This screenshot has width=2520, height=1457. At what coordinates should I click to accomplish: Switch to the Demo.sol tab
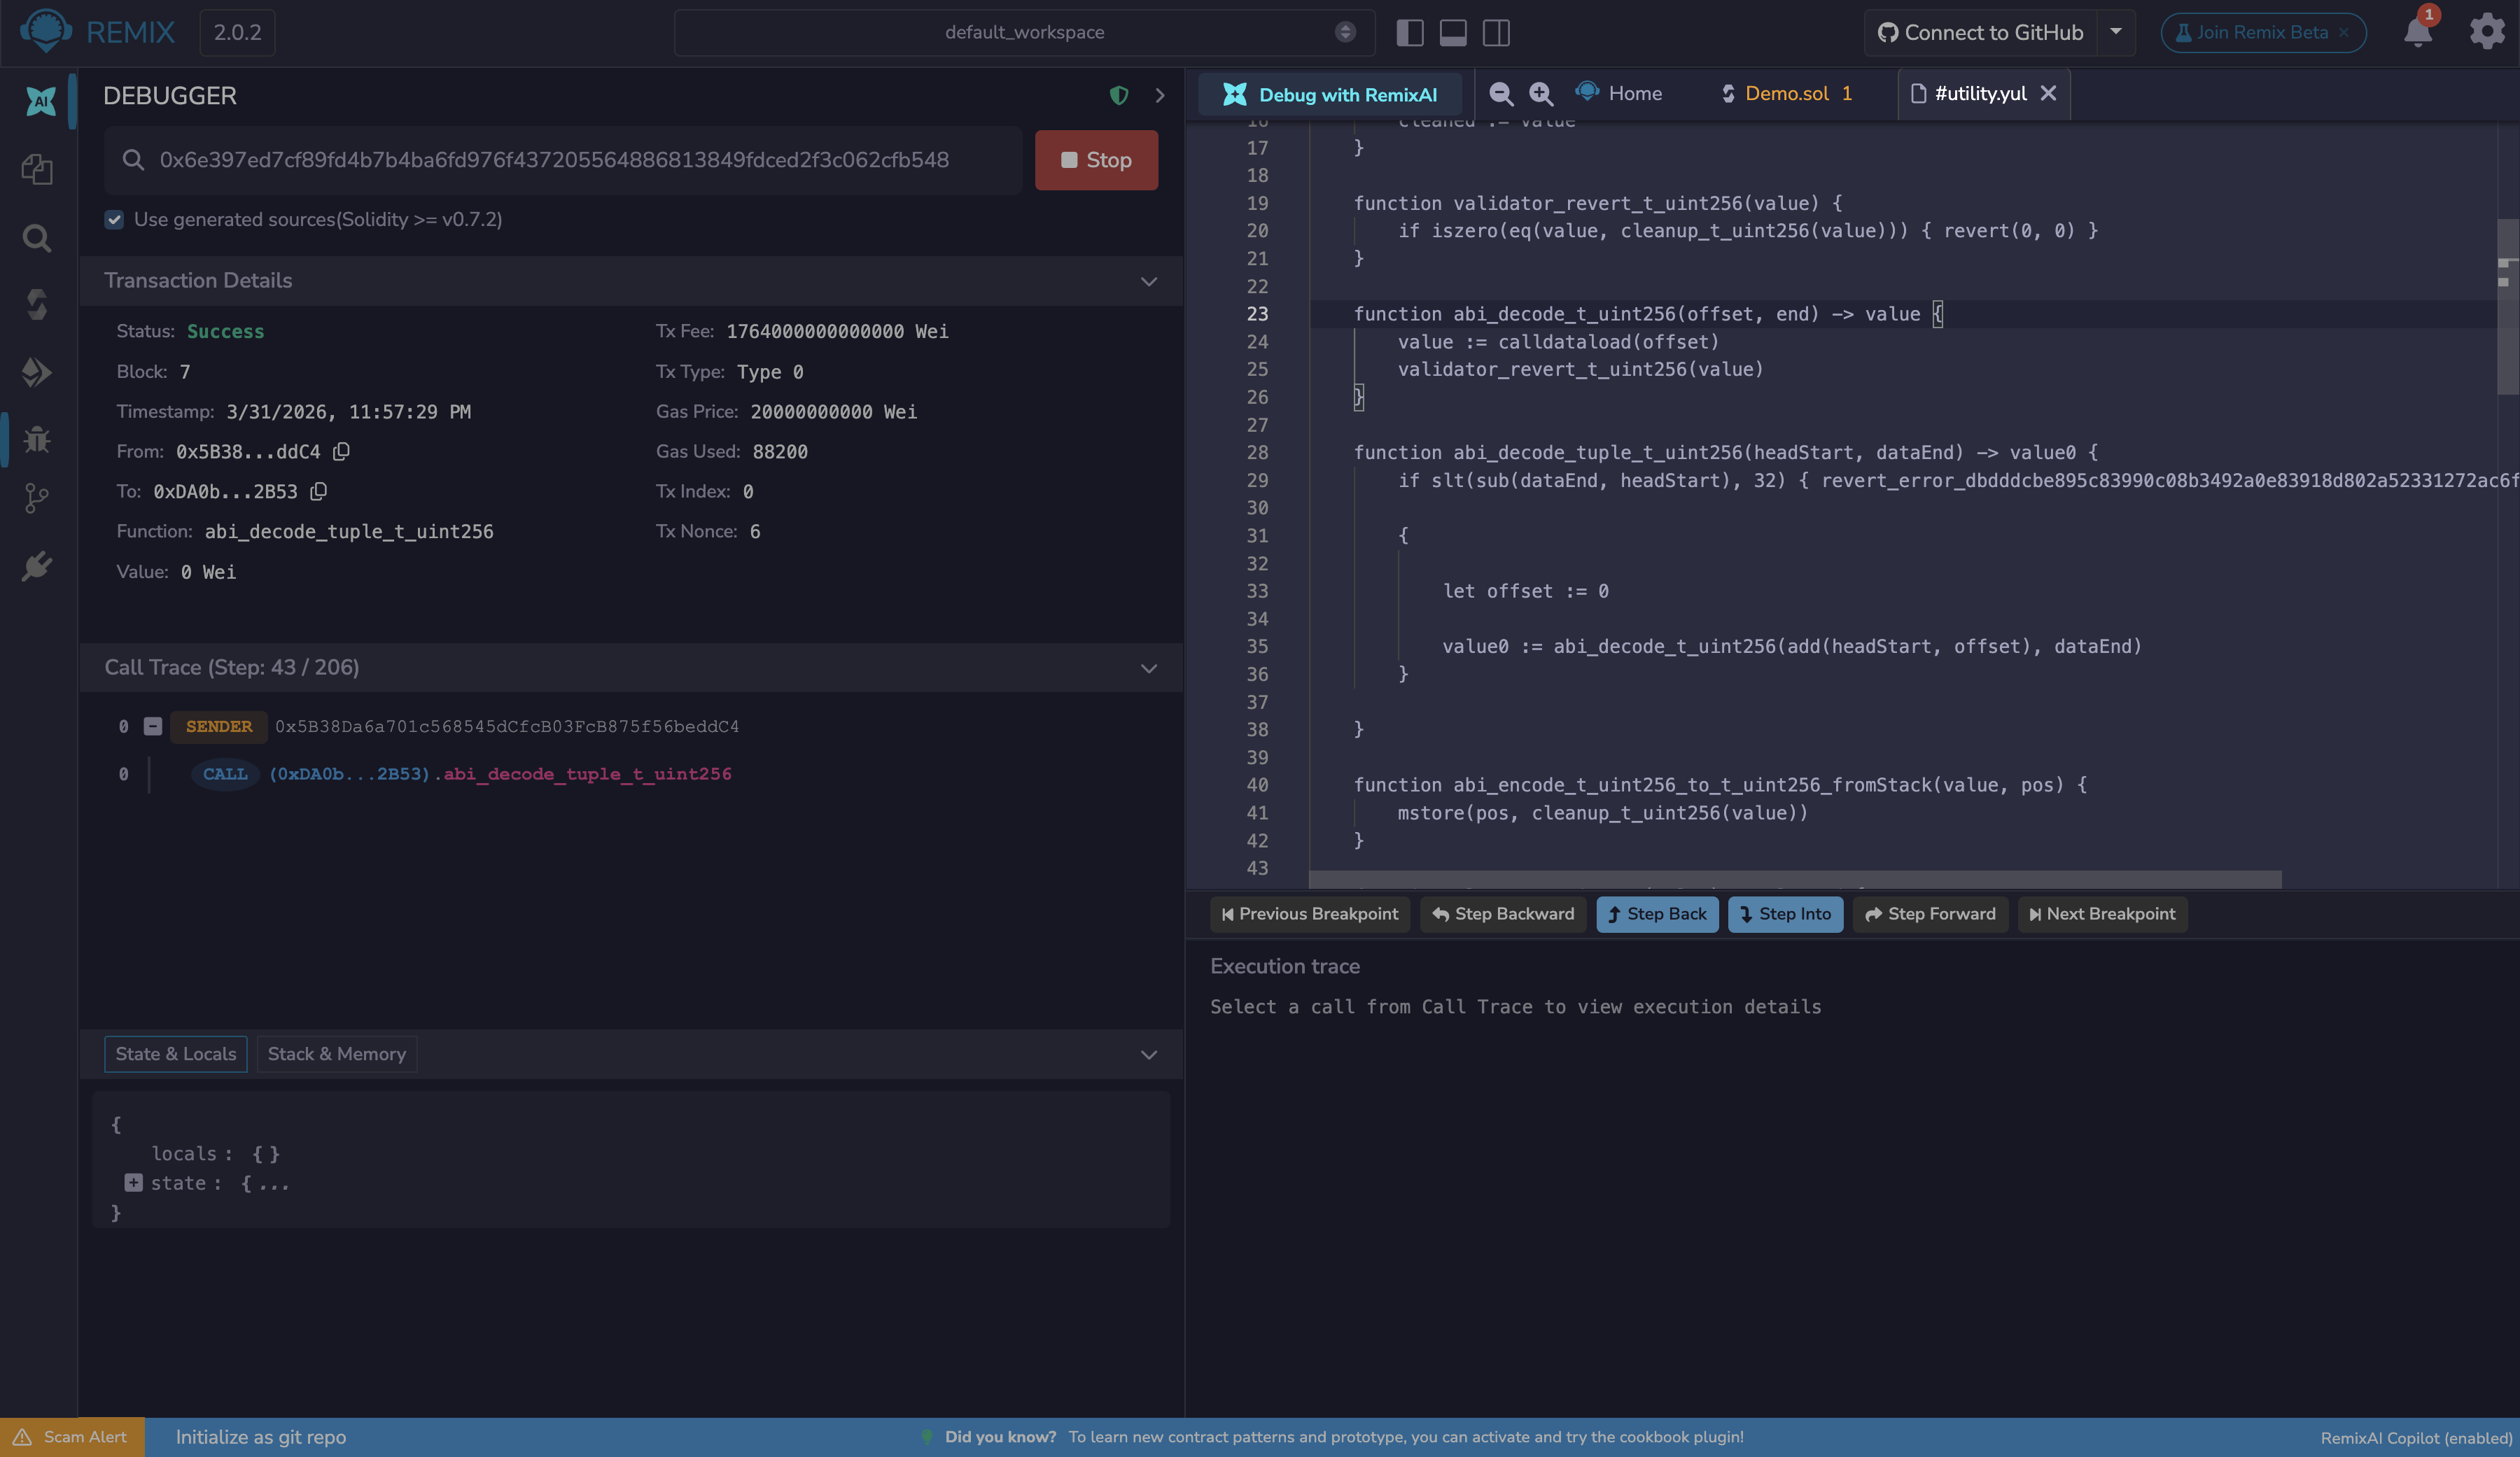pyautogui.click(x=1786, y=93)
